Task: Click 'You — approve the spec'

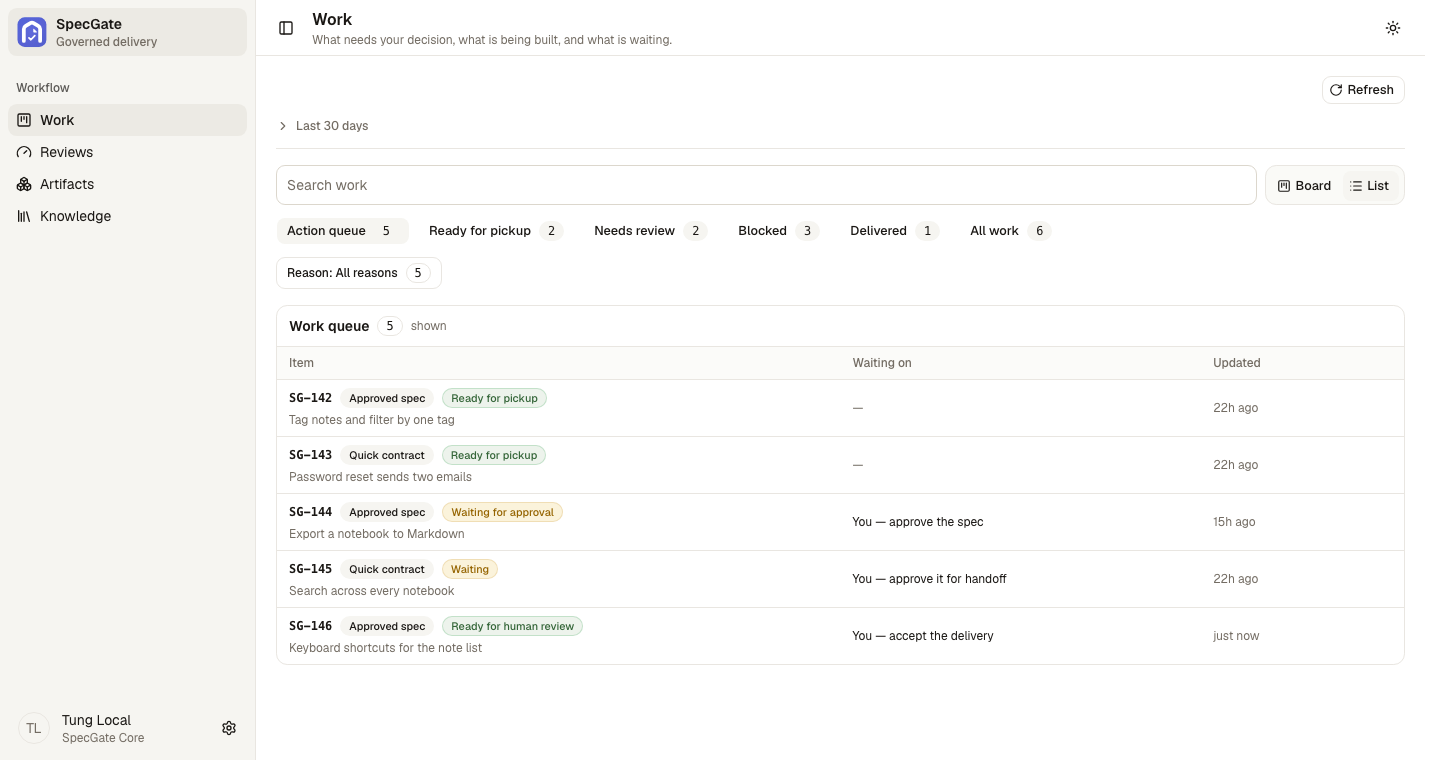Action: click(918, 522)
